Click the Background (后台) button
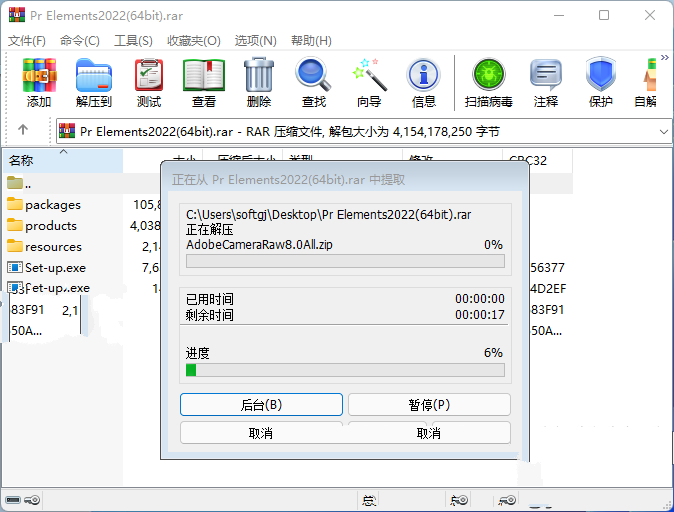The image size is (674, 512). 261,405
